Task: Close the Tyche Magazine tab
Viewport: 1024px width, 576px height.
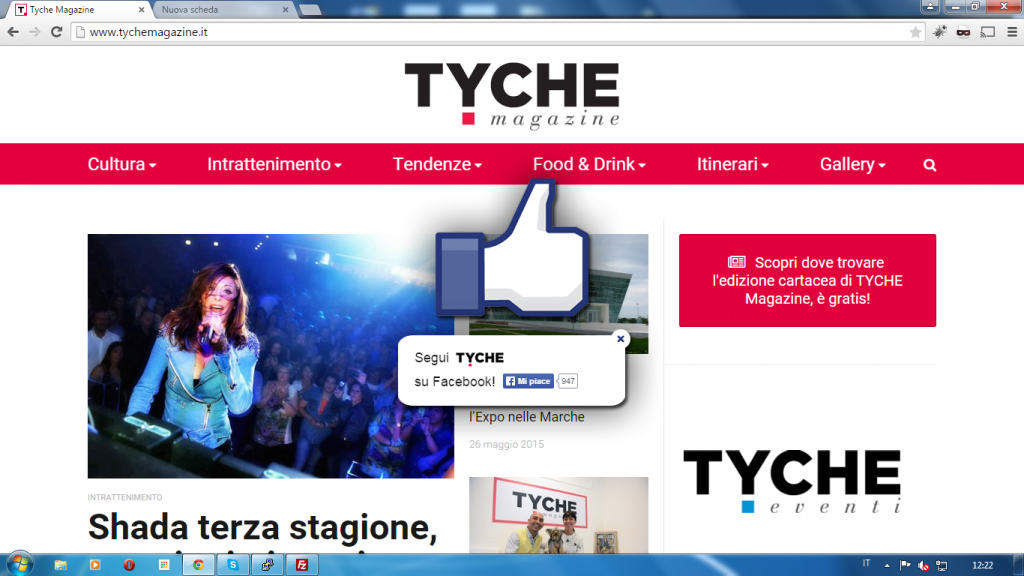Action: pyautogui.click(x=141, y=10)
